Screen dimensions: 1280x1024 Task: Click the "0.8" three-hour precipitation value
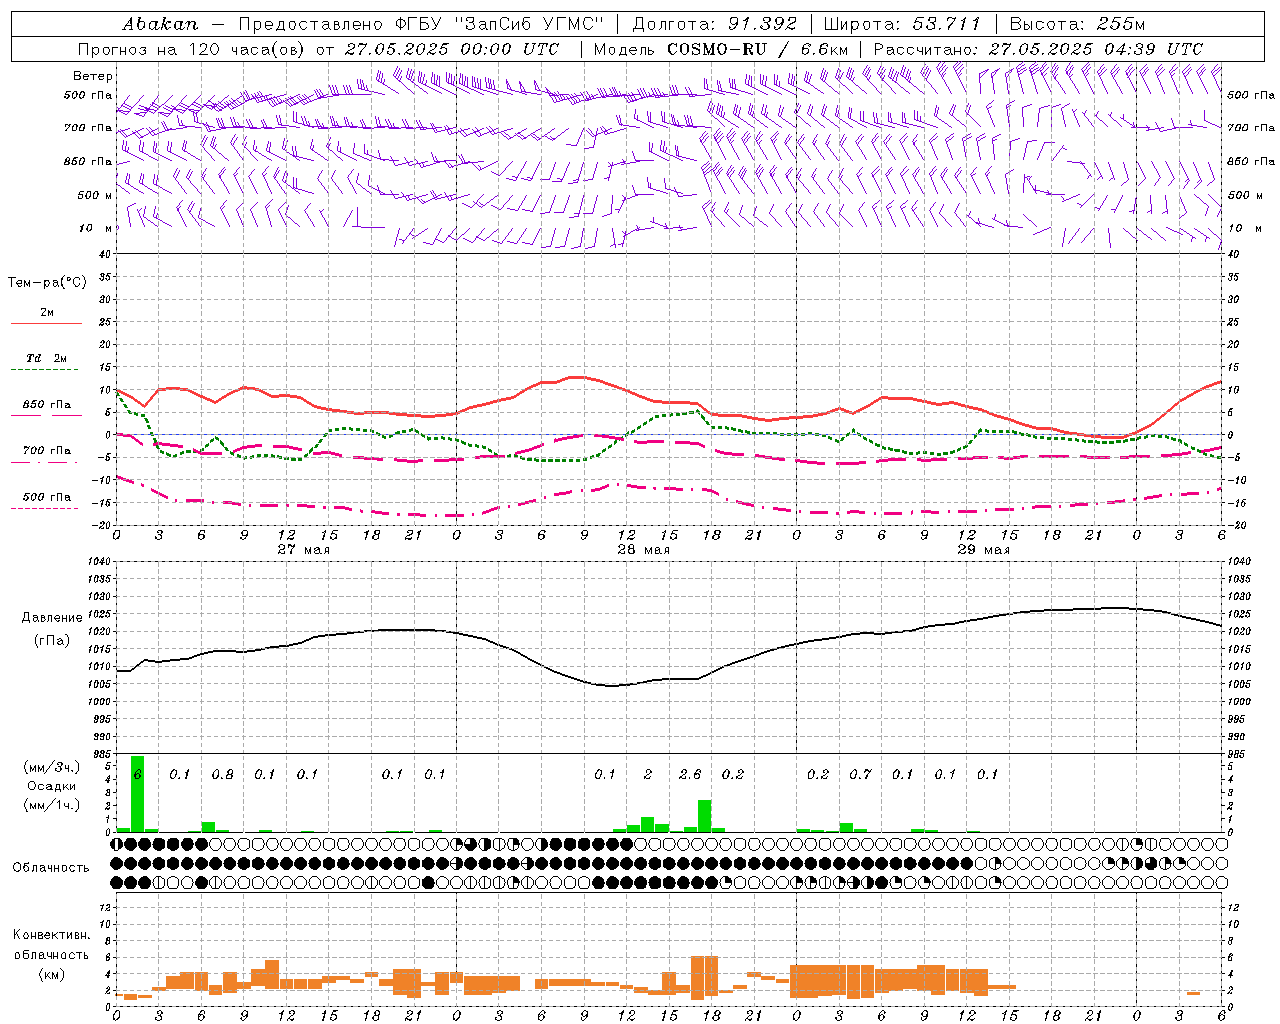pyautogui.click(x=222, y=775)
